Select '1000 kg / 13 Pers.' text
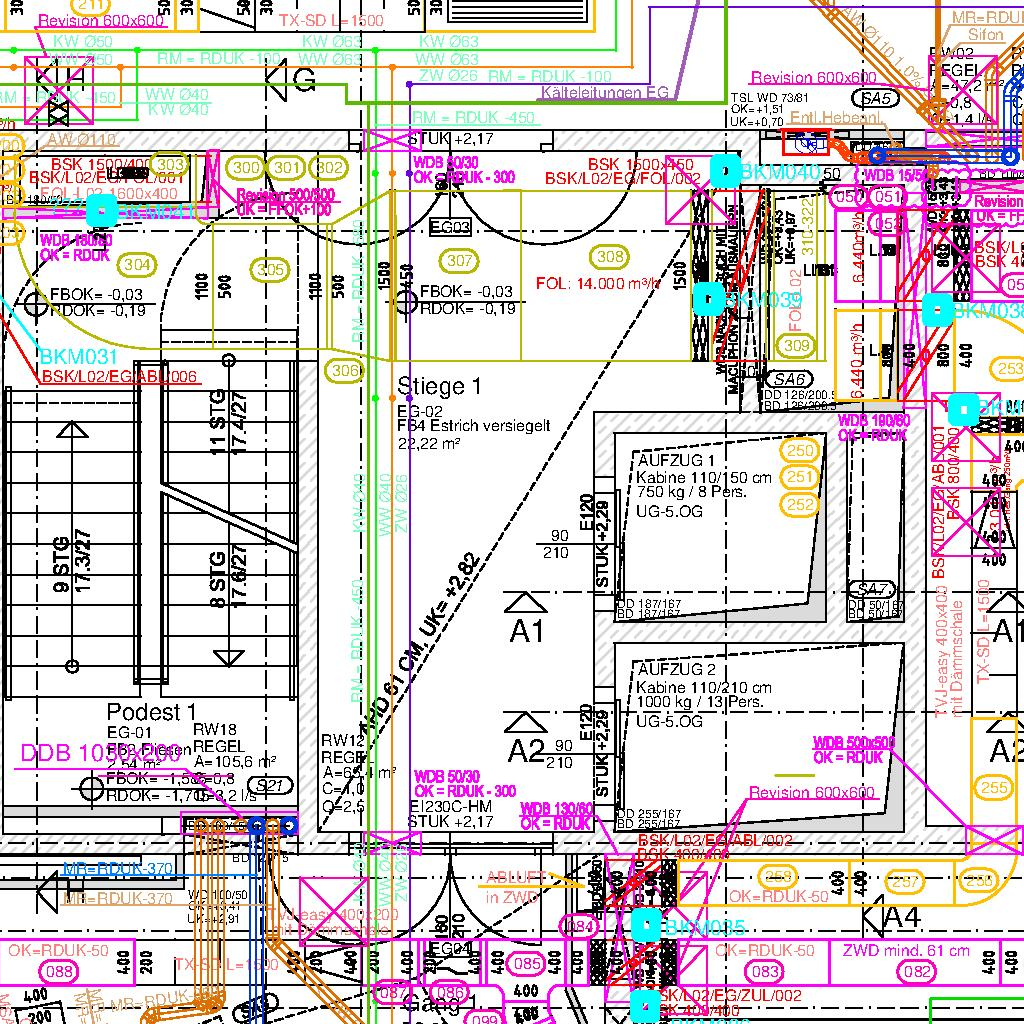 [x=699, y=702]
